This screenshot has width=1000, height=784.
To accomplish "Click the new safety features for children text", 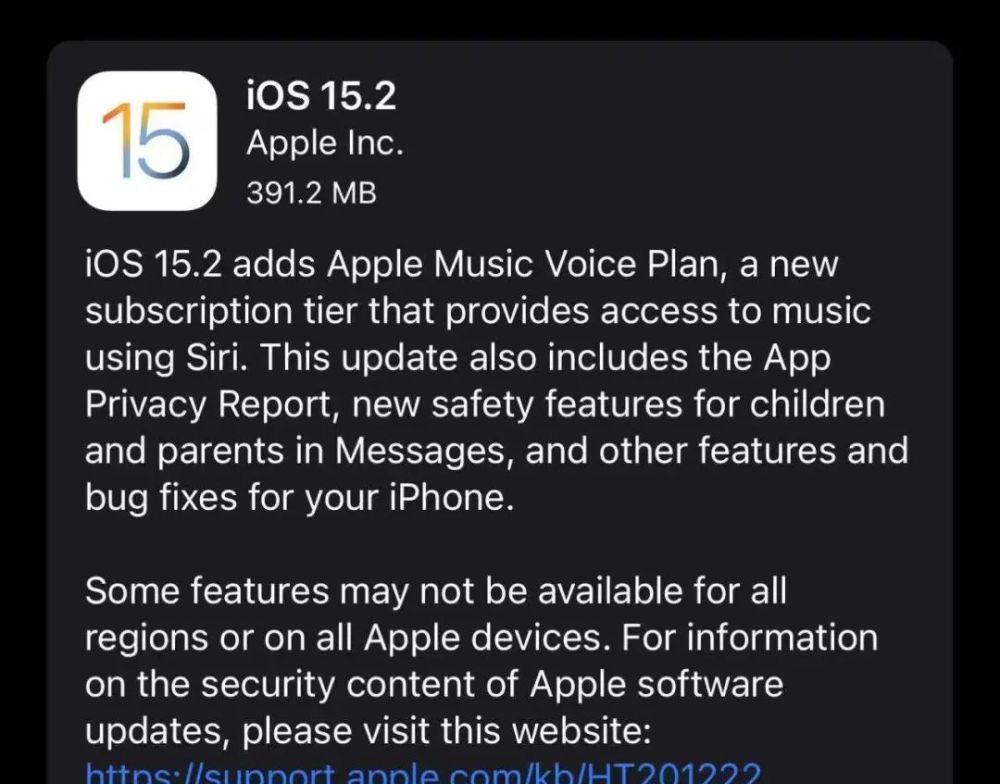I will [x=619, y=404].
